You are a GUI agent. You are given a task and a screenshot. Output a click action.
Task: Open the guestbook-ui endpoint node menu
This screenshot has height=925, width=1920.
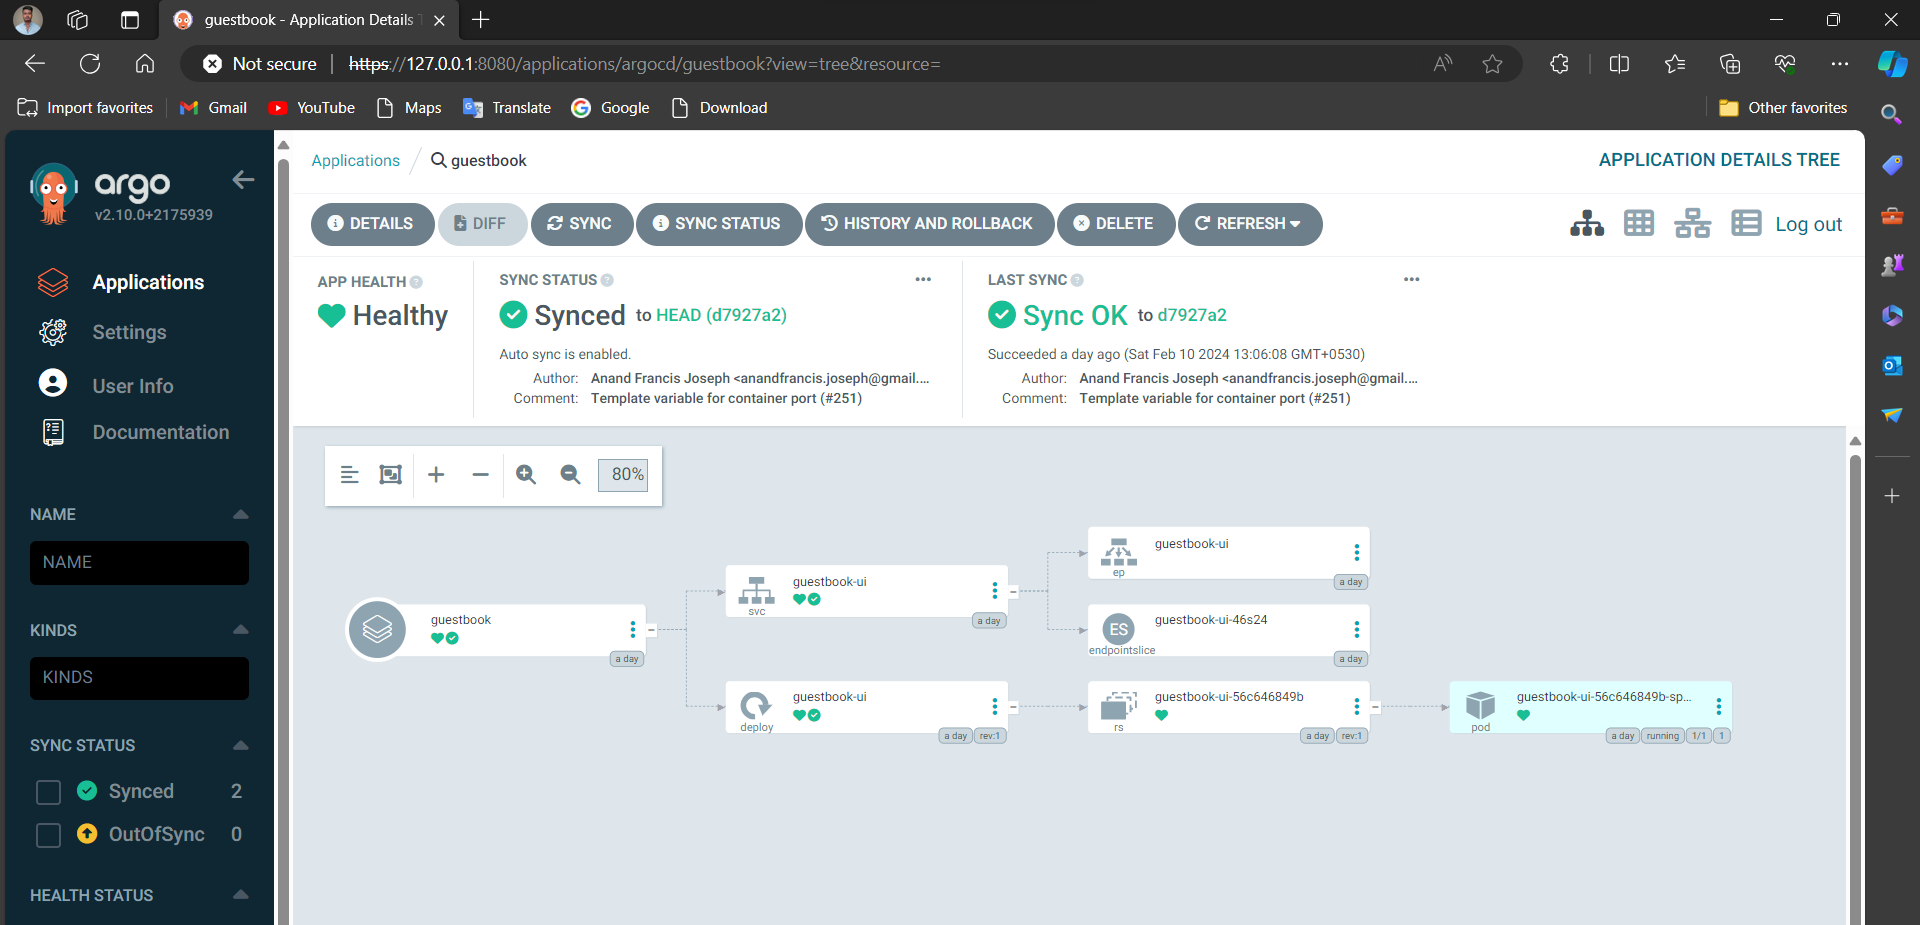point(1357,552)
